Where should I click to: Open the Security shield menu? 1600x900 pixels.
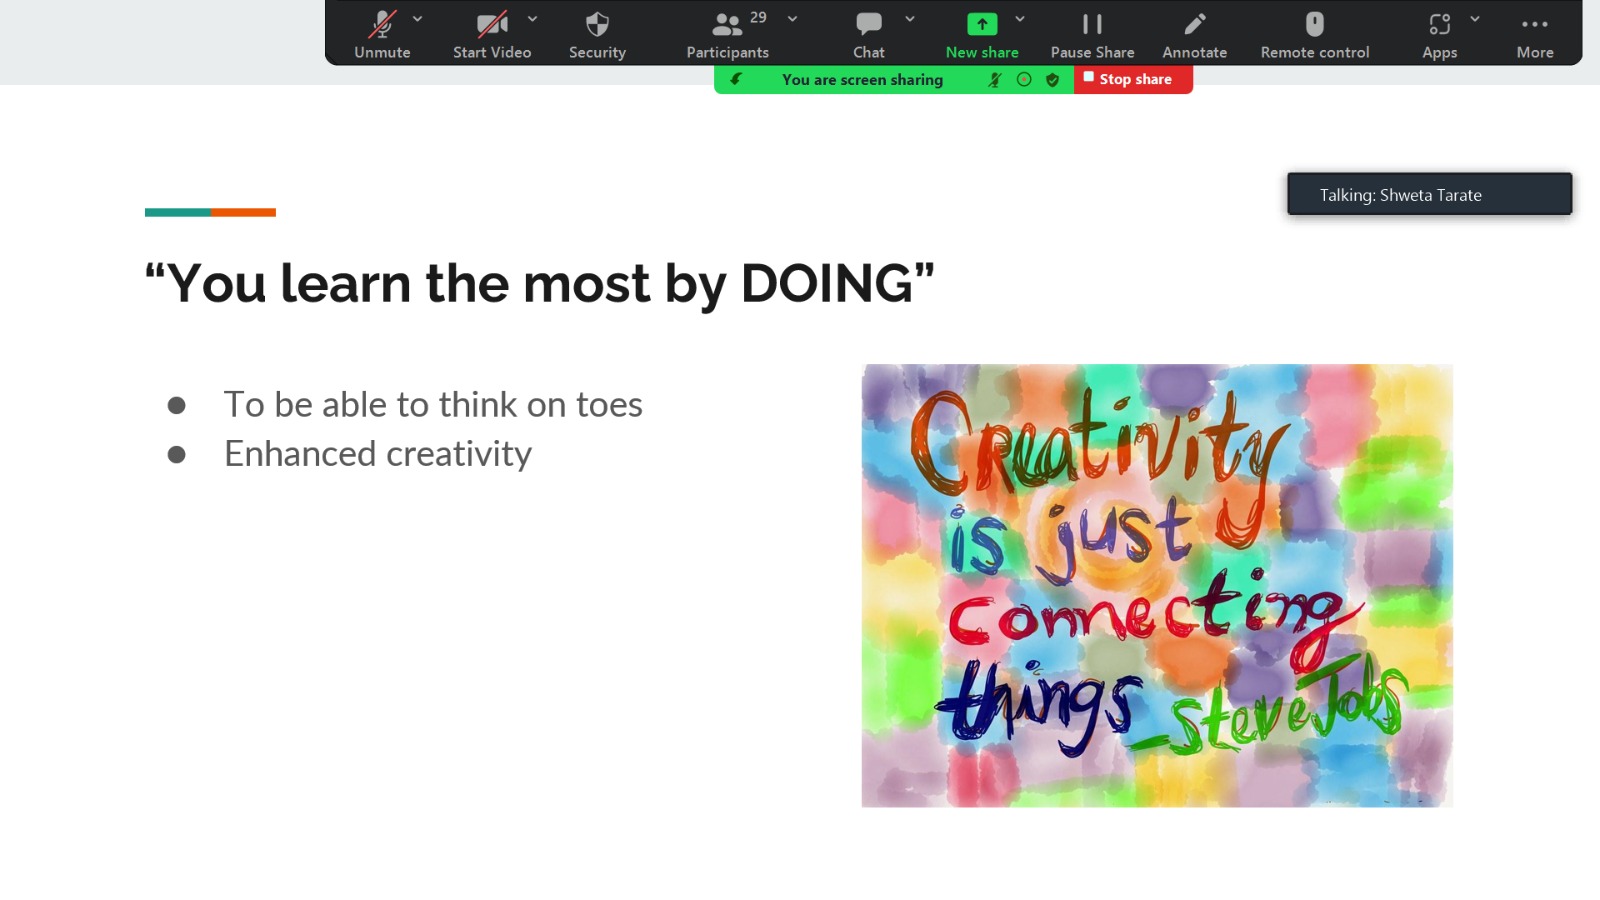coord(597,35)
